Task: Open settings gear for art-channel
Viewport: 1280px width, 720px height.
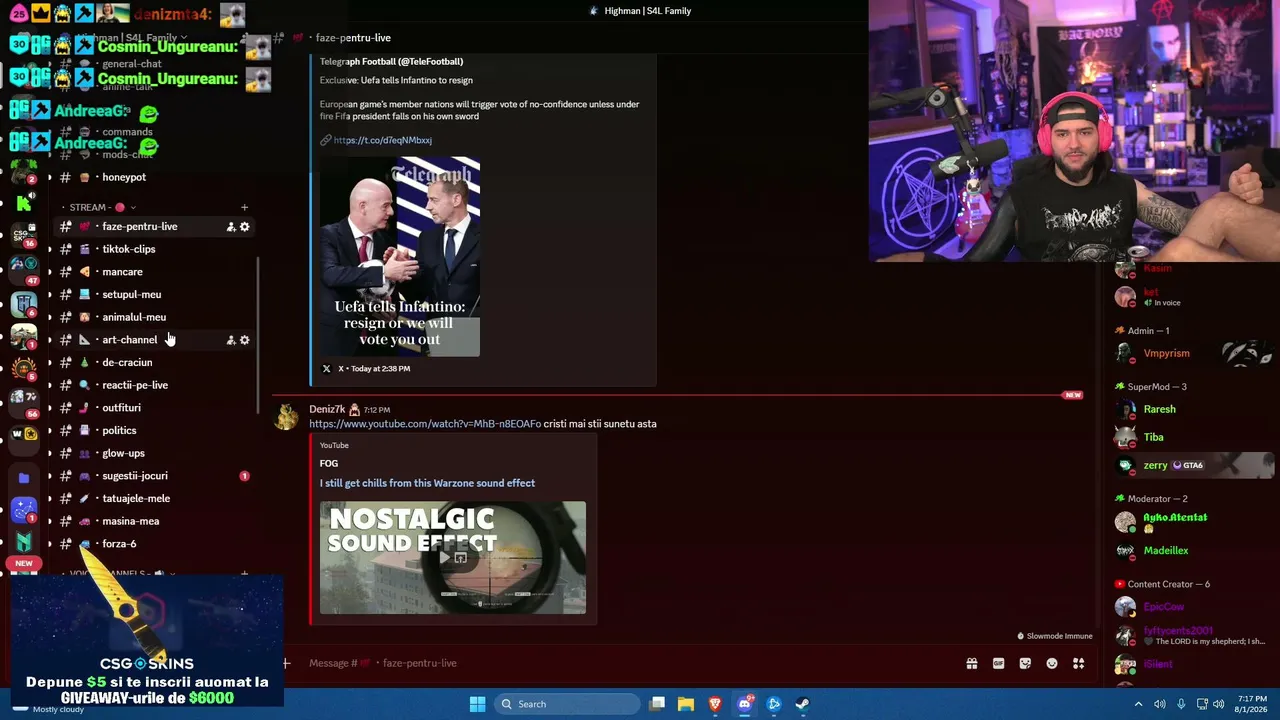Action: click(245, 340)
